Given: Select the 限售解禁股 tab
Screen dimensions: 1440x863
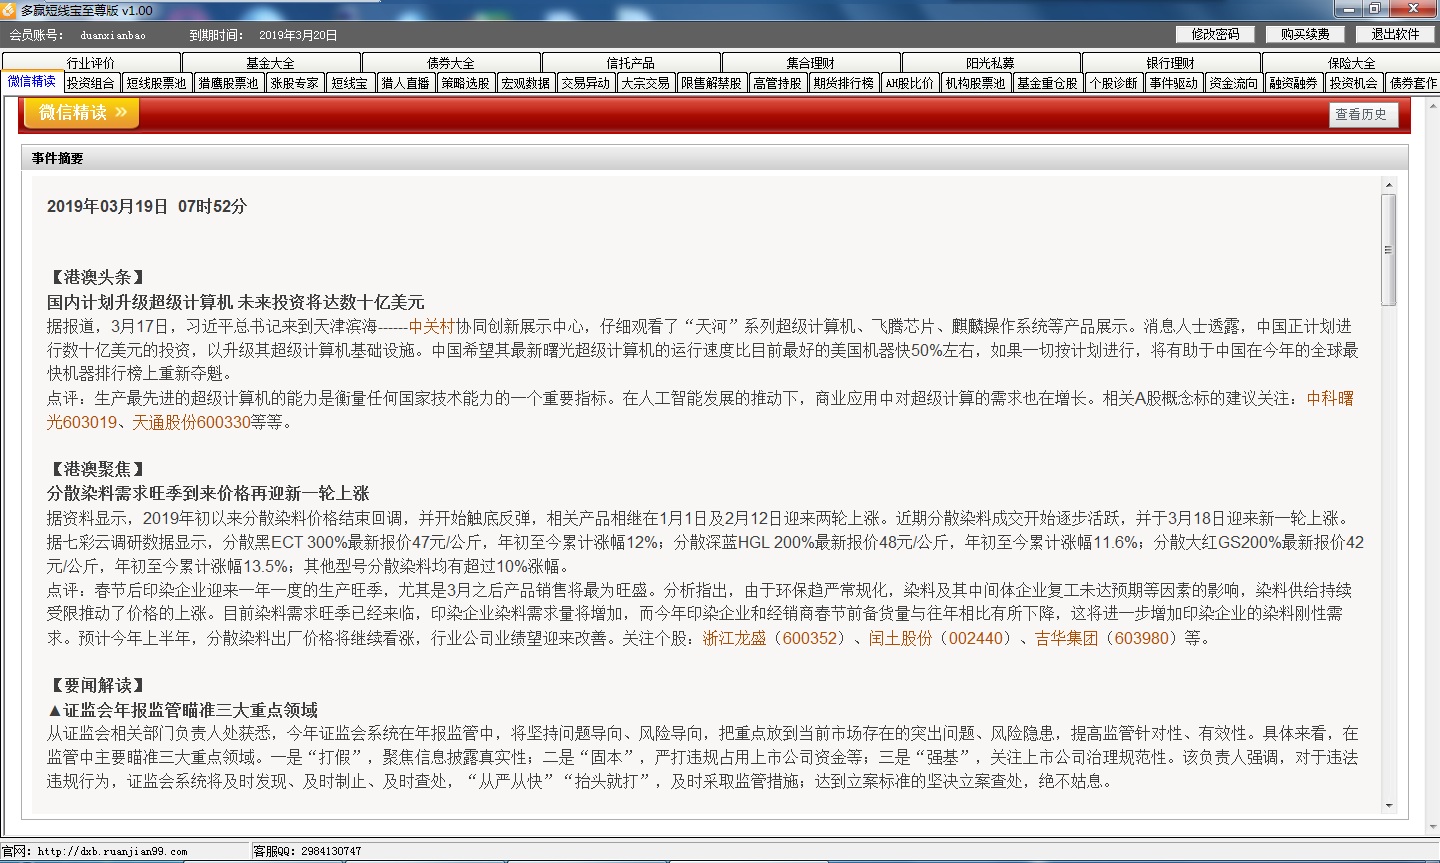Looking at the screenshot, I should click(x=712, y=83).
